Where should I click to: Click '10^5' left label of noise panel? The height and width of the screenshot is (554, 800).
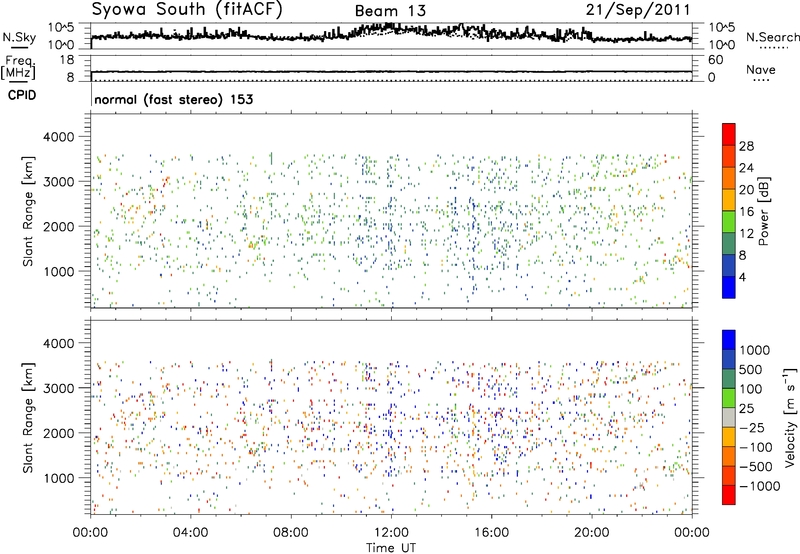61,28
